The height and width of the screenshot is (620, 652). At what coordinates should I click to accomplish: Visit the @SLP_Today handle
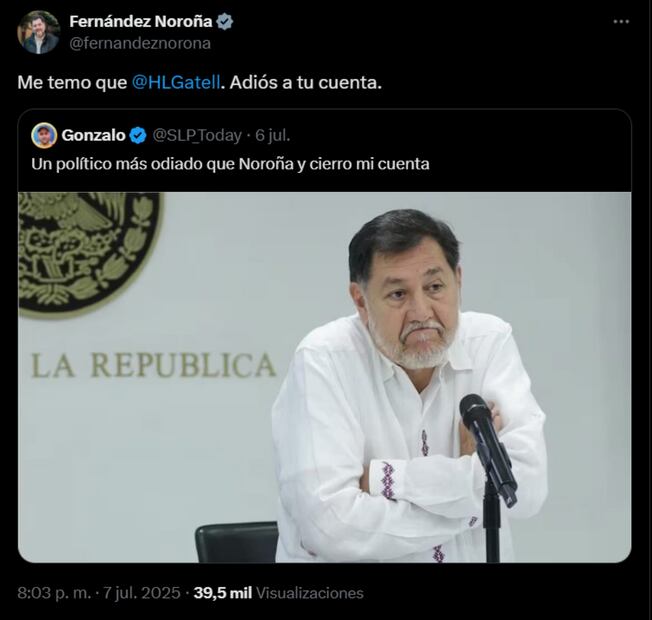(198, 135)
